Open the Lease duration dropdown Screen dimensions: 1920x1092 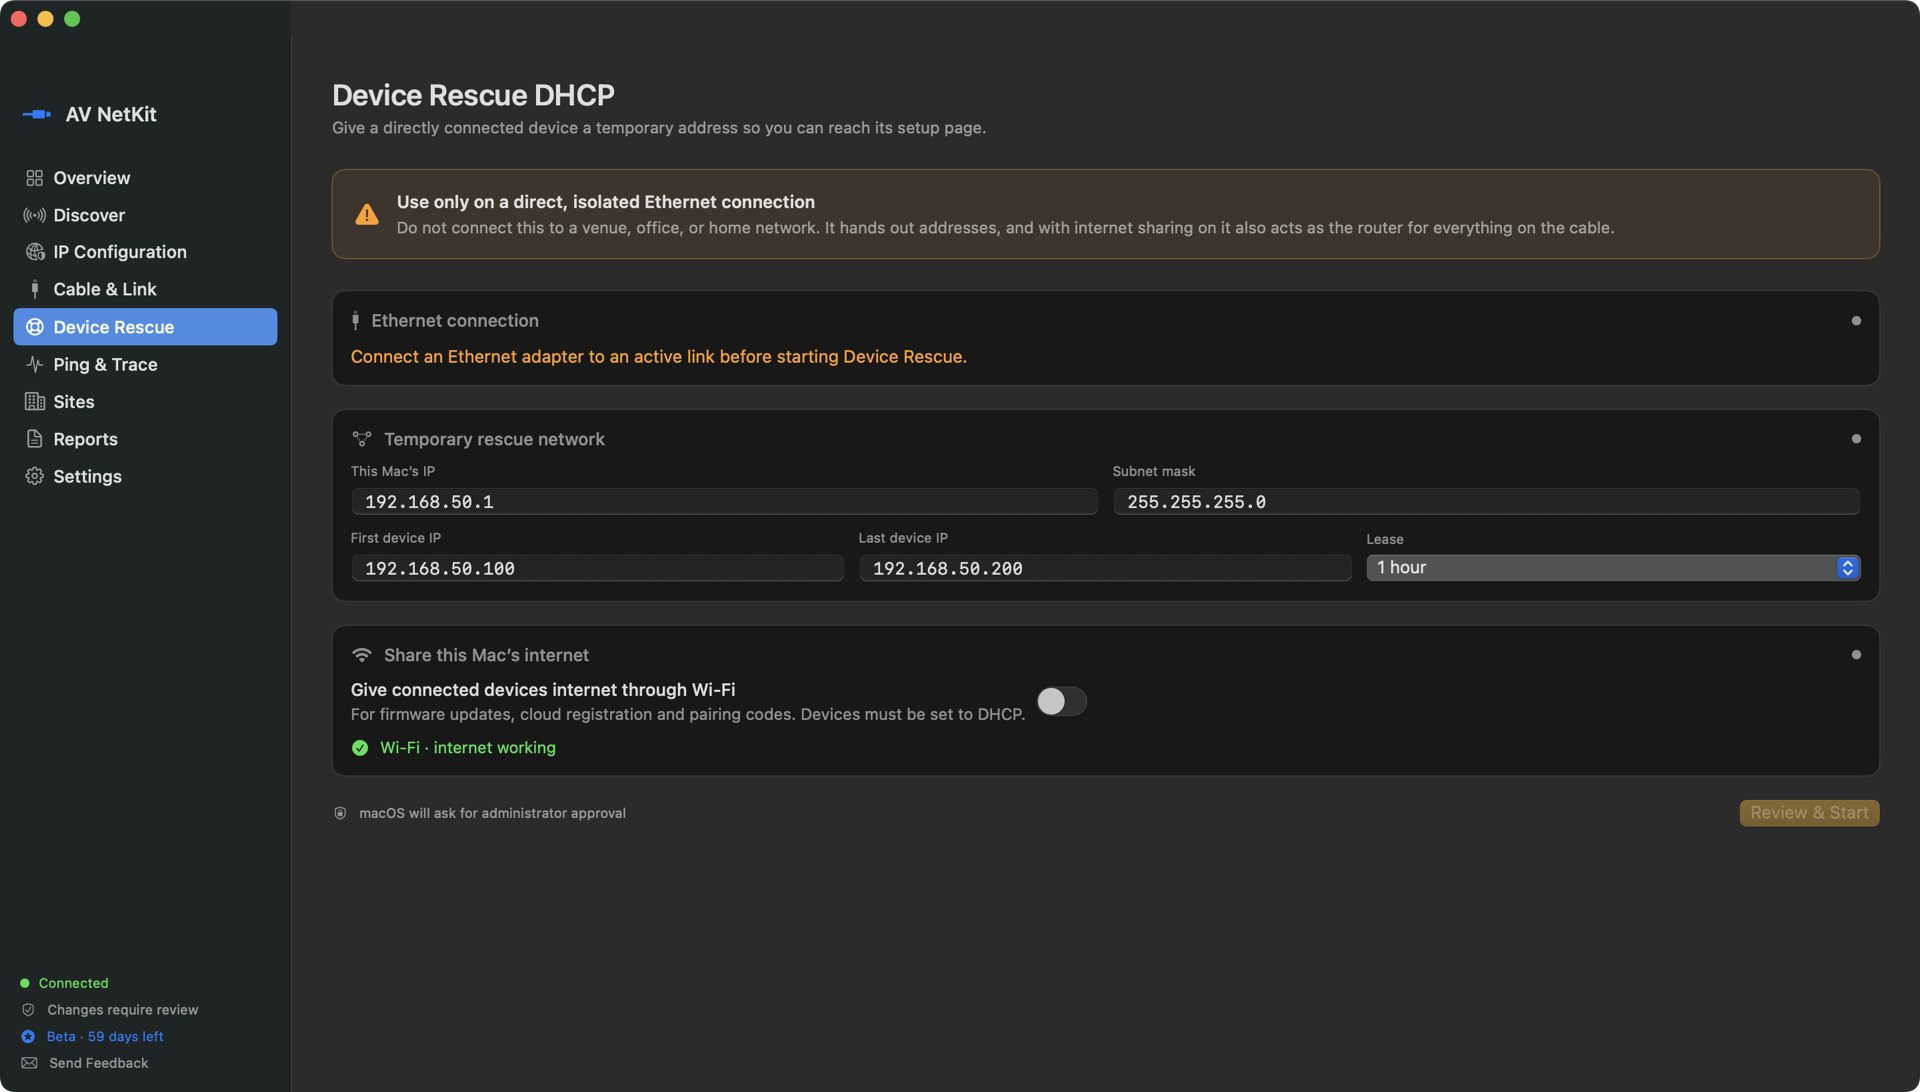(1612, 568)
